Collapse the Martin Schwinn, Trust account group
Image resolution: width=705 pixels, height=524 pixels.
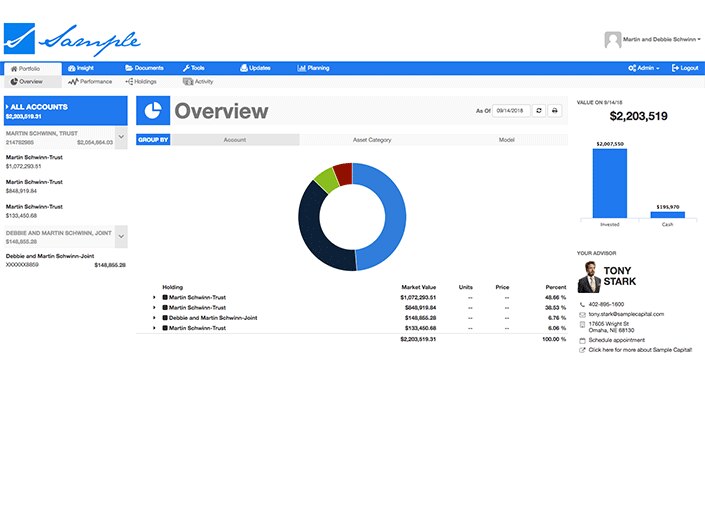[121, 137]
